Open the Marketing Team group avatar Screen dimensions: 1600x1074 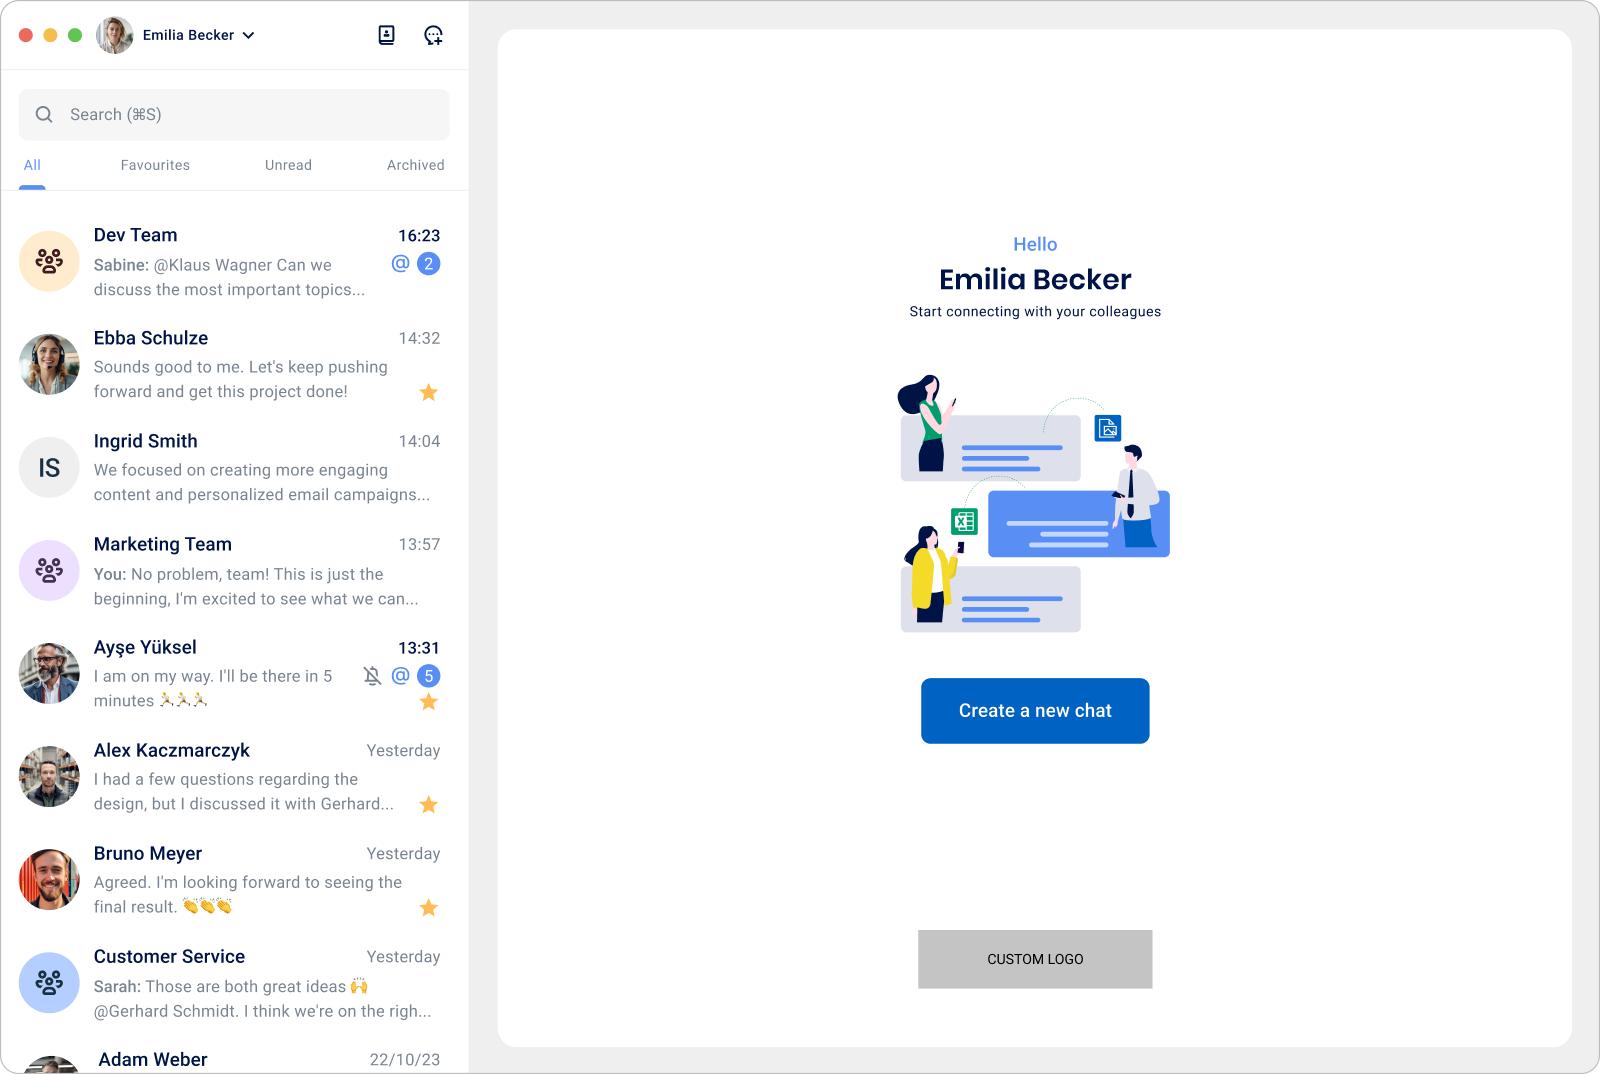click(x=49, y=570)
